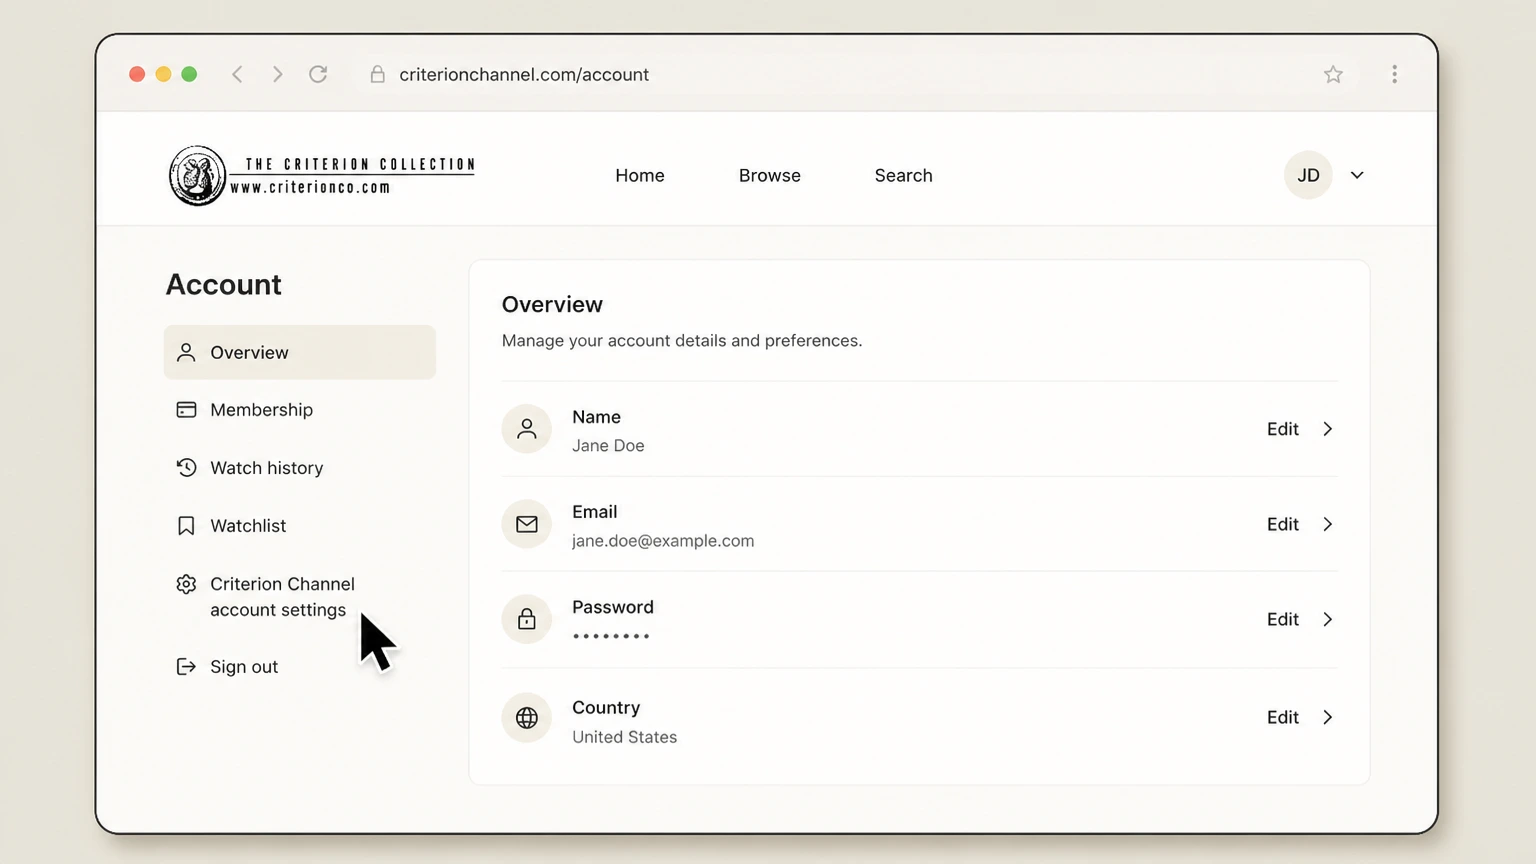Click the 'Account' sidebar heading
Screen dimensions: 1536x864
coord(224,284)
